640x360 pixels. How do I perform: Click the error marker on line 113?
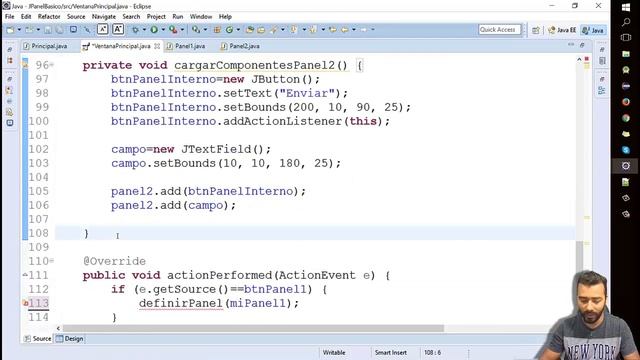click(25, 303)
